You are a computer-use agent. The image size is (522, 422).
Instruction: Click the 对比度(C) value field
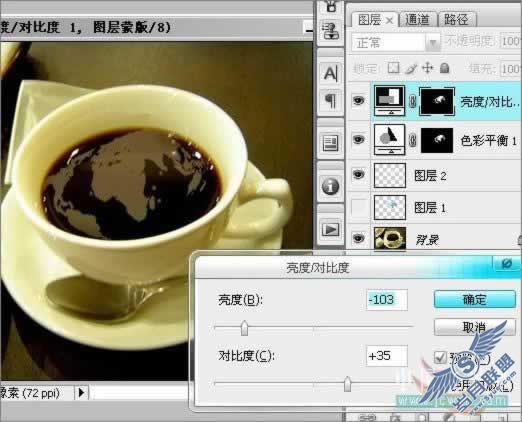tap(387, 356)
